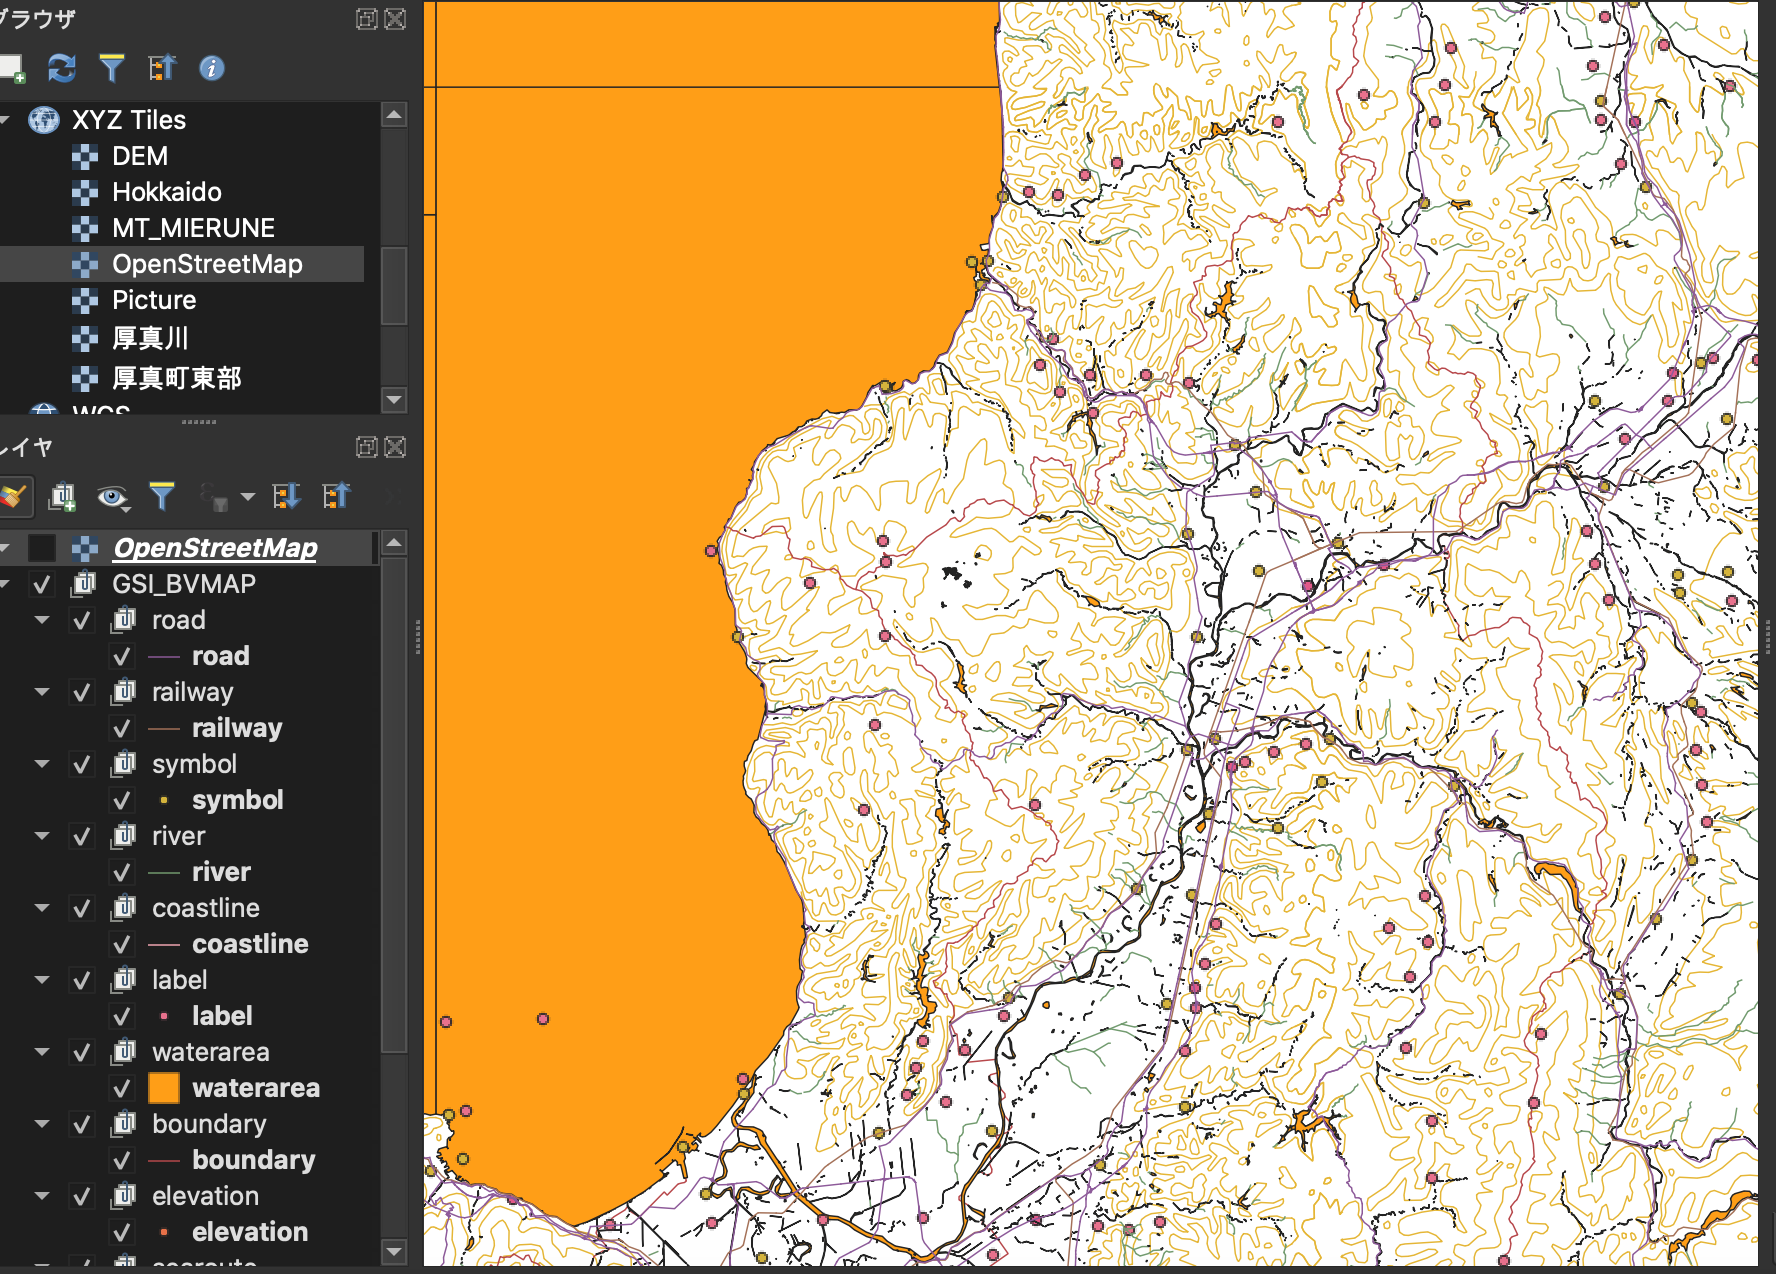Screen dimensions: 1776x1274
Task: Select the 厚真町東部 tile entry
Action: pos(177,378)
